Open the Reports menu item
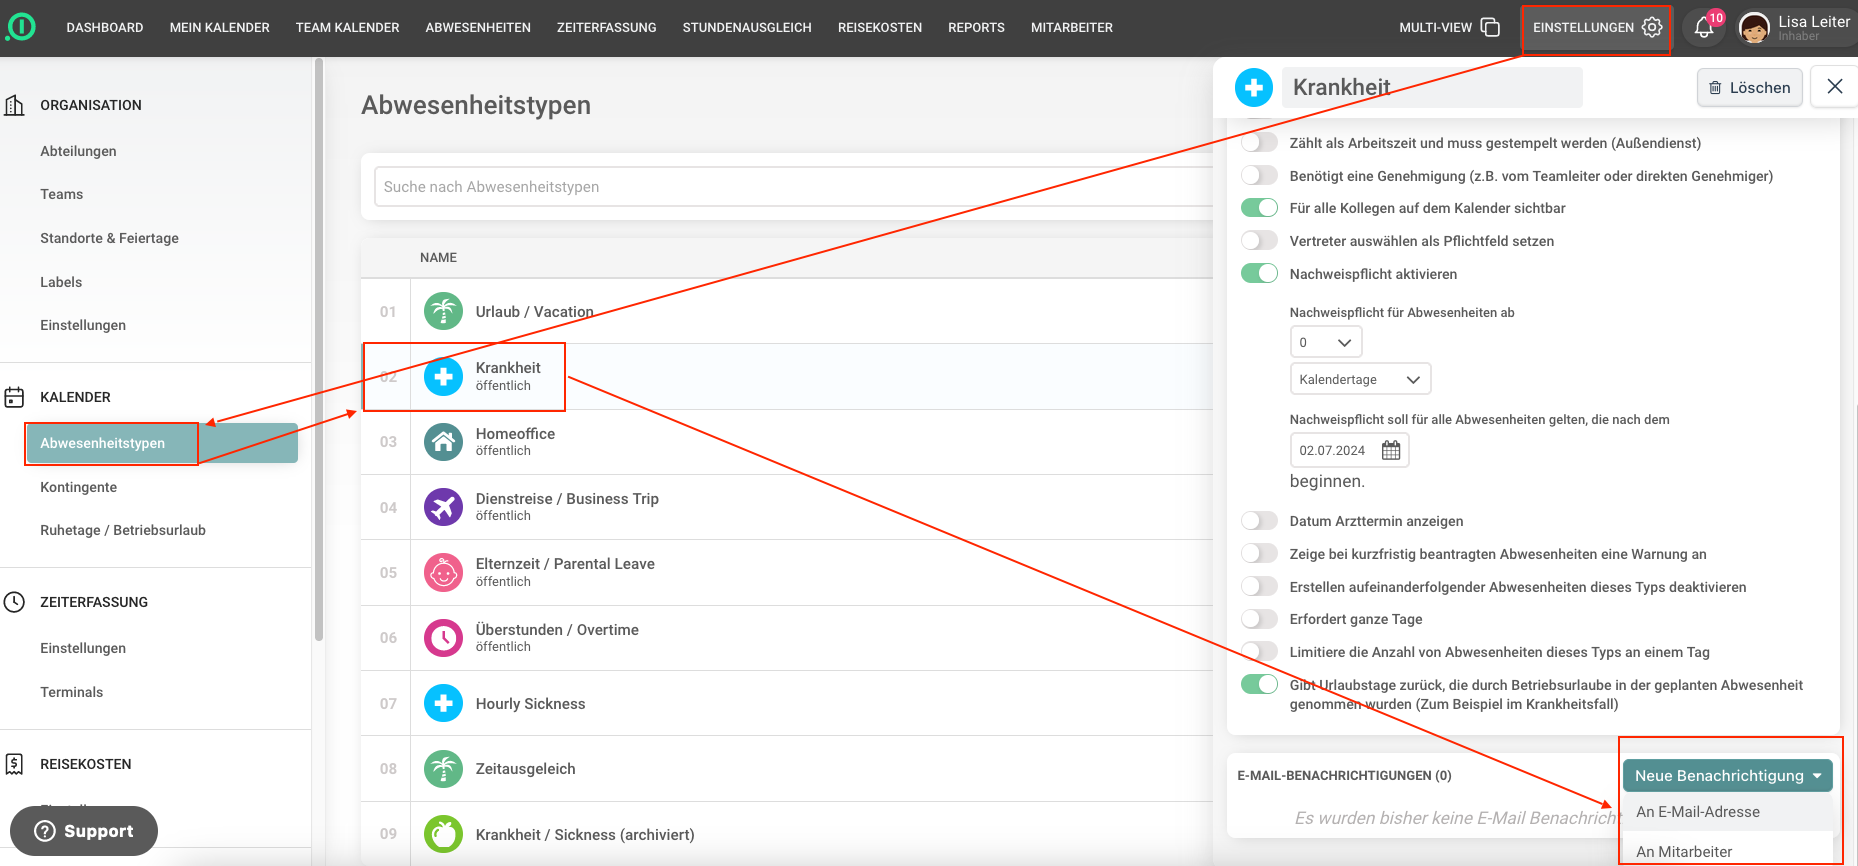Screen dimensions: 1858x866 point(976,28)
